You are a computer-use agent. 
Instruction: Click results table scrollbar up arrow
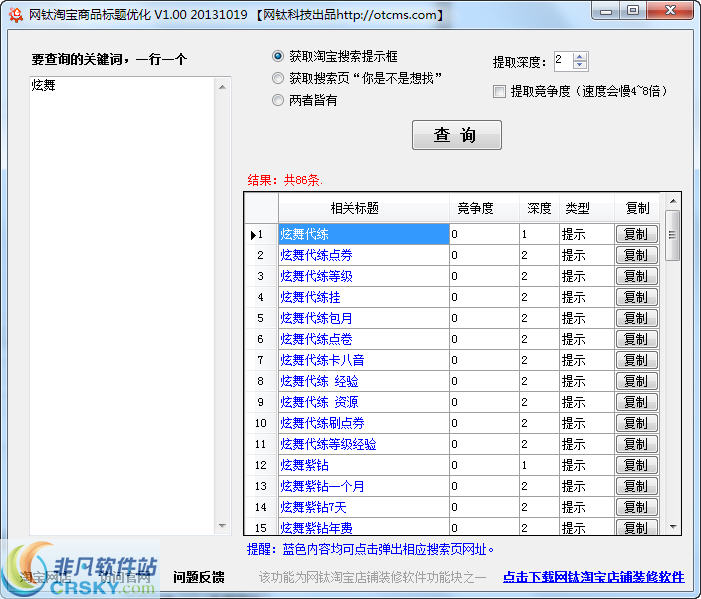click(673, 202)
